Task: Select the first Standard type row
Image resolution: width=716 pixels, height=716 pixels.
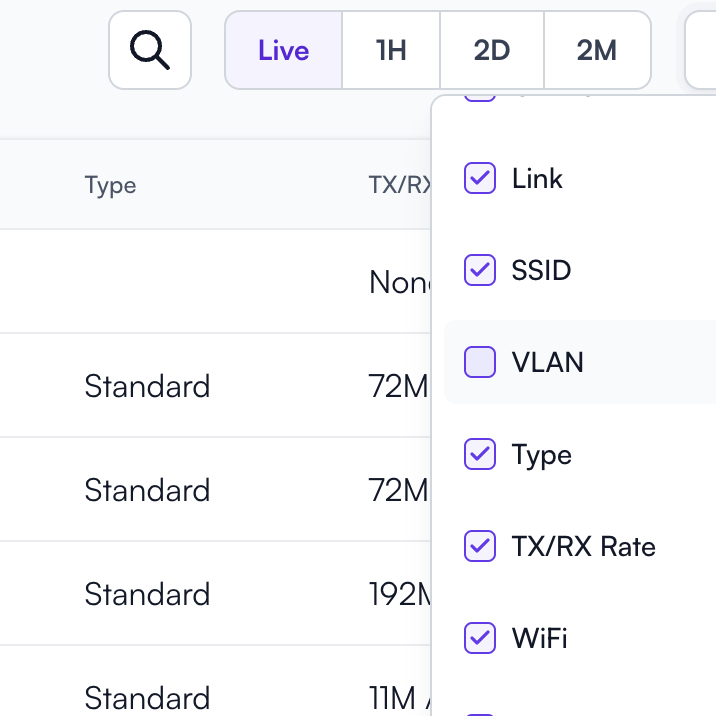Action: click(215, 385)
